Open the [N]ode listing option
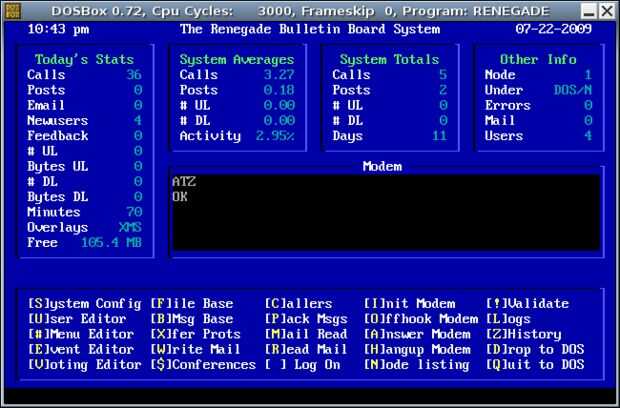 tap(417, 365)
